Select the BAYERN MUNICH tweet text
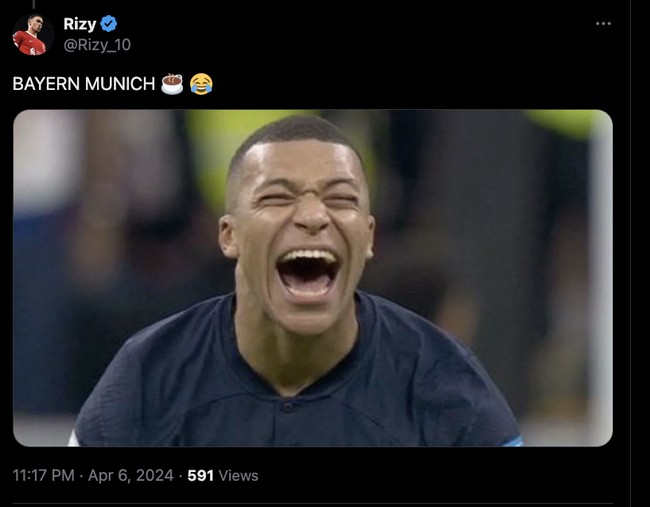This screenshot has height=507, width=650. [x=84, y=84]
